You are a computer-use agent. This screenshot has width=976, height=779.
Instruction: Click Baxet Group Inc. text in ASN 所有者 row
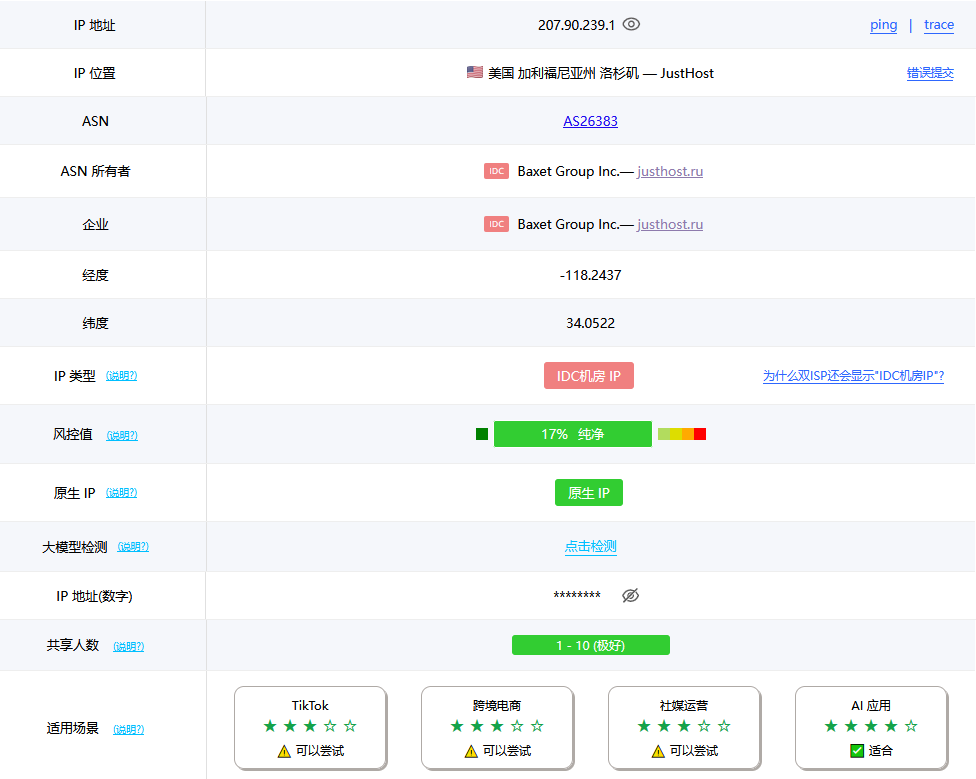coord(568,171)
